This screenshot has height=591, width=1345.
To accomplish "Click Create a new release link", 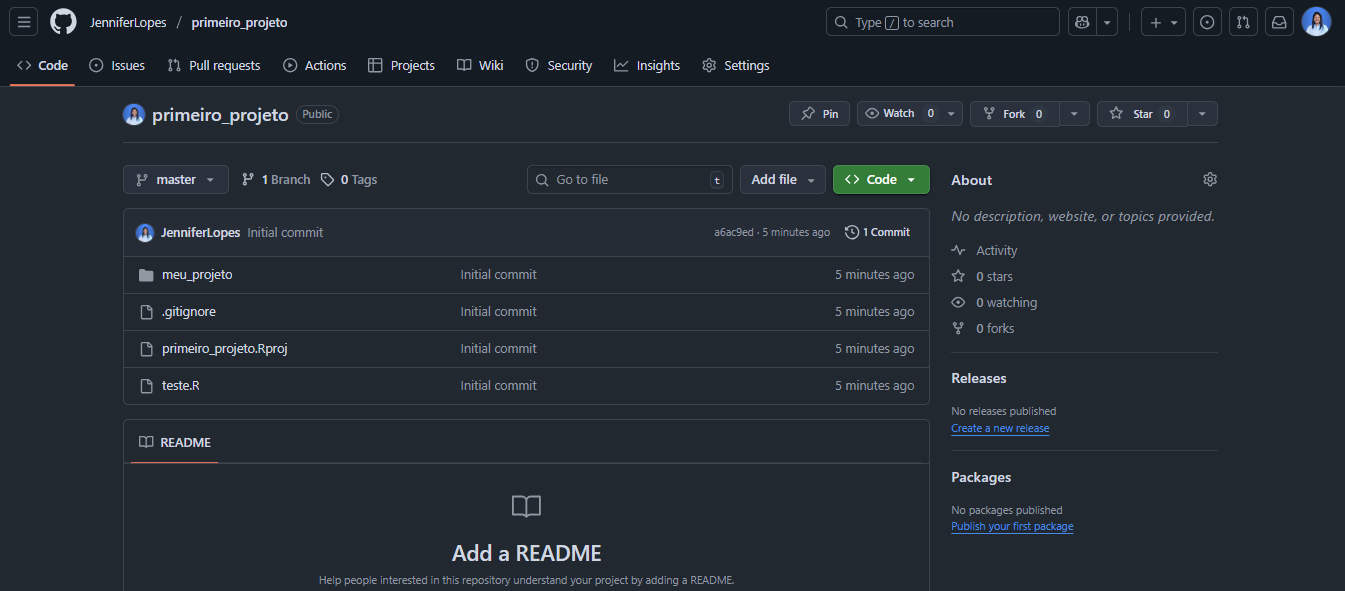I will (x=1000, y=428).
